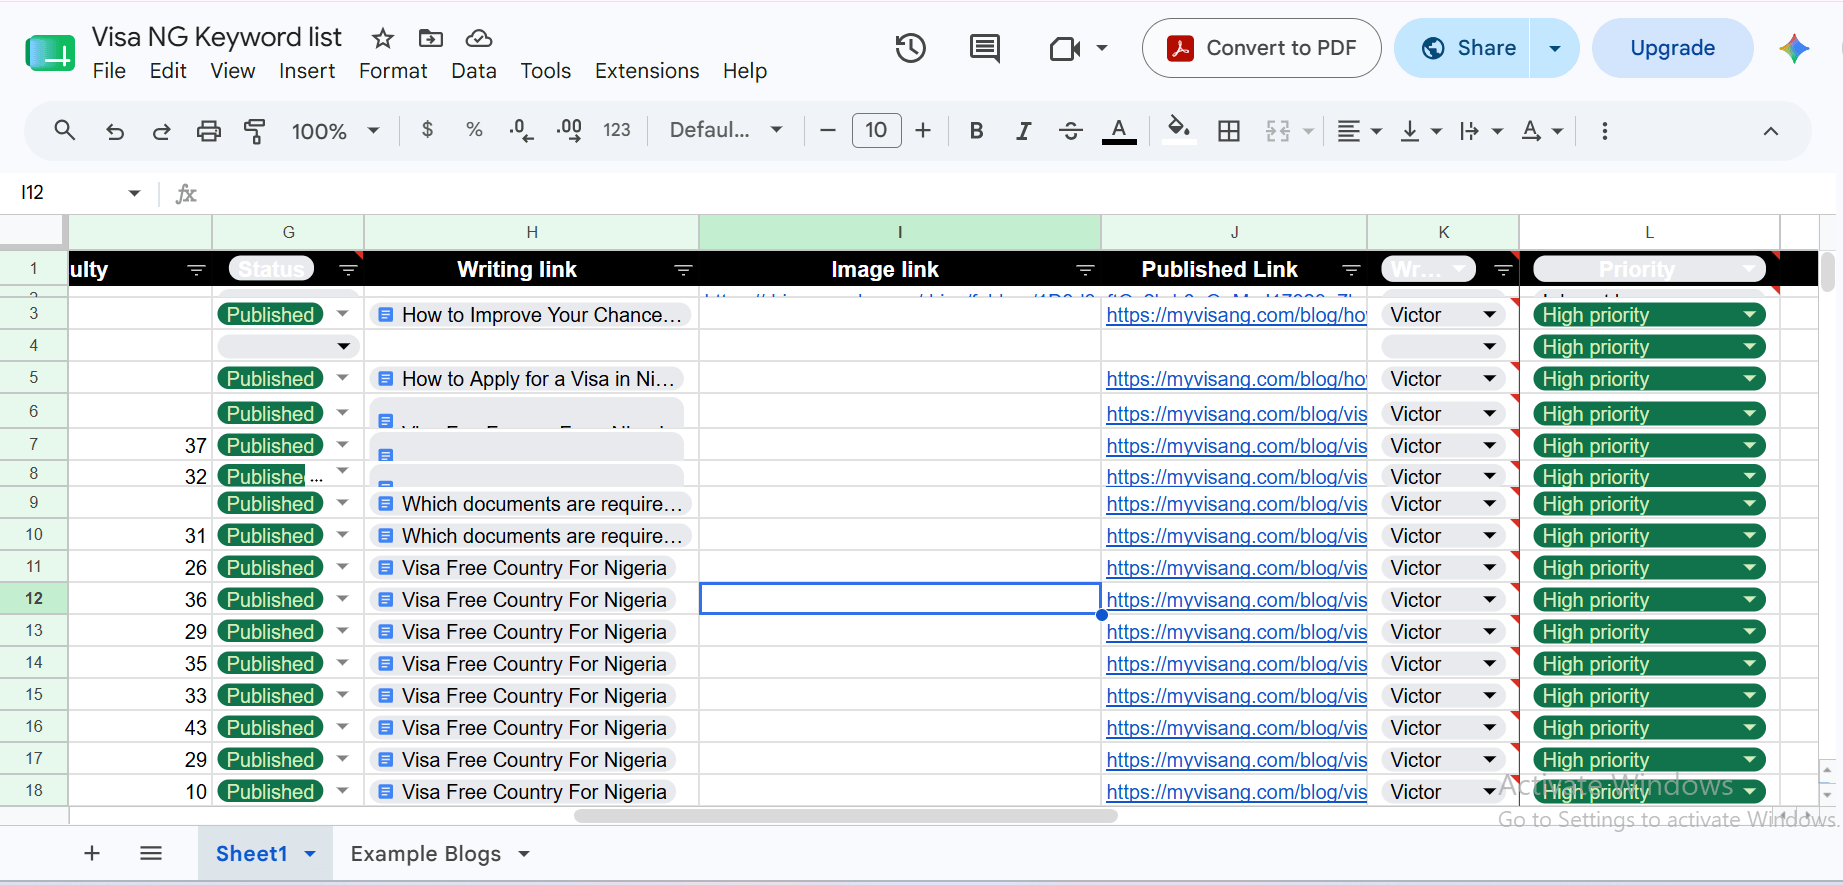Viewport: 1843px width, 885px height.
Task: Open the Google Sheets home icon
Action: 50,52
